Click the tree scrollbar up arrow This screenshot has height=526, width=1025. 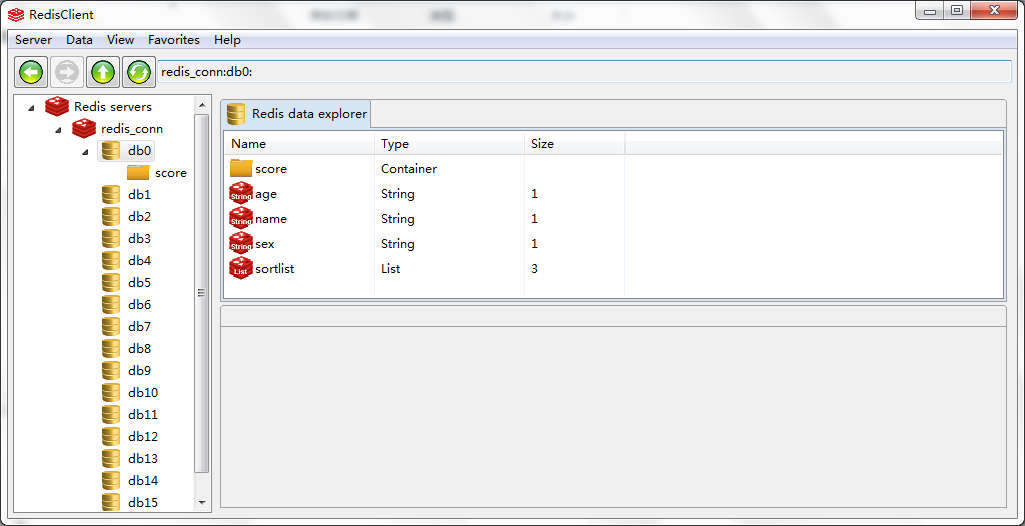[201, 105]
